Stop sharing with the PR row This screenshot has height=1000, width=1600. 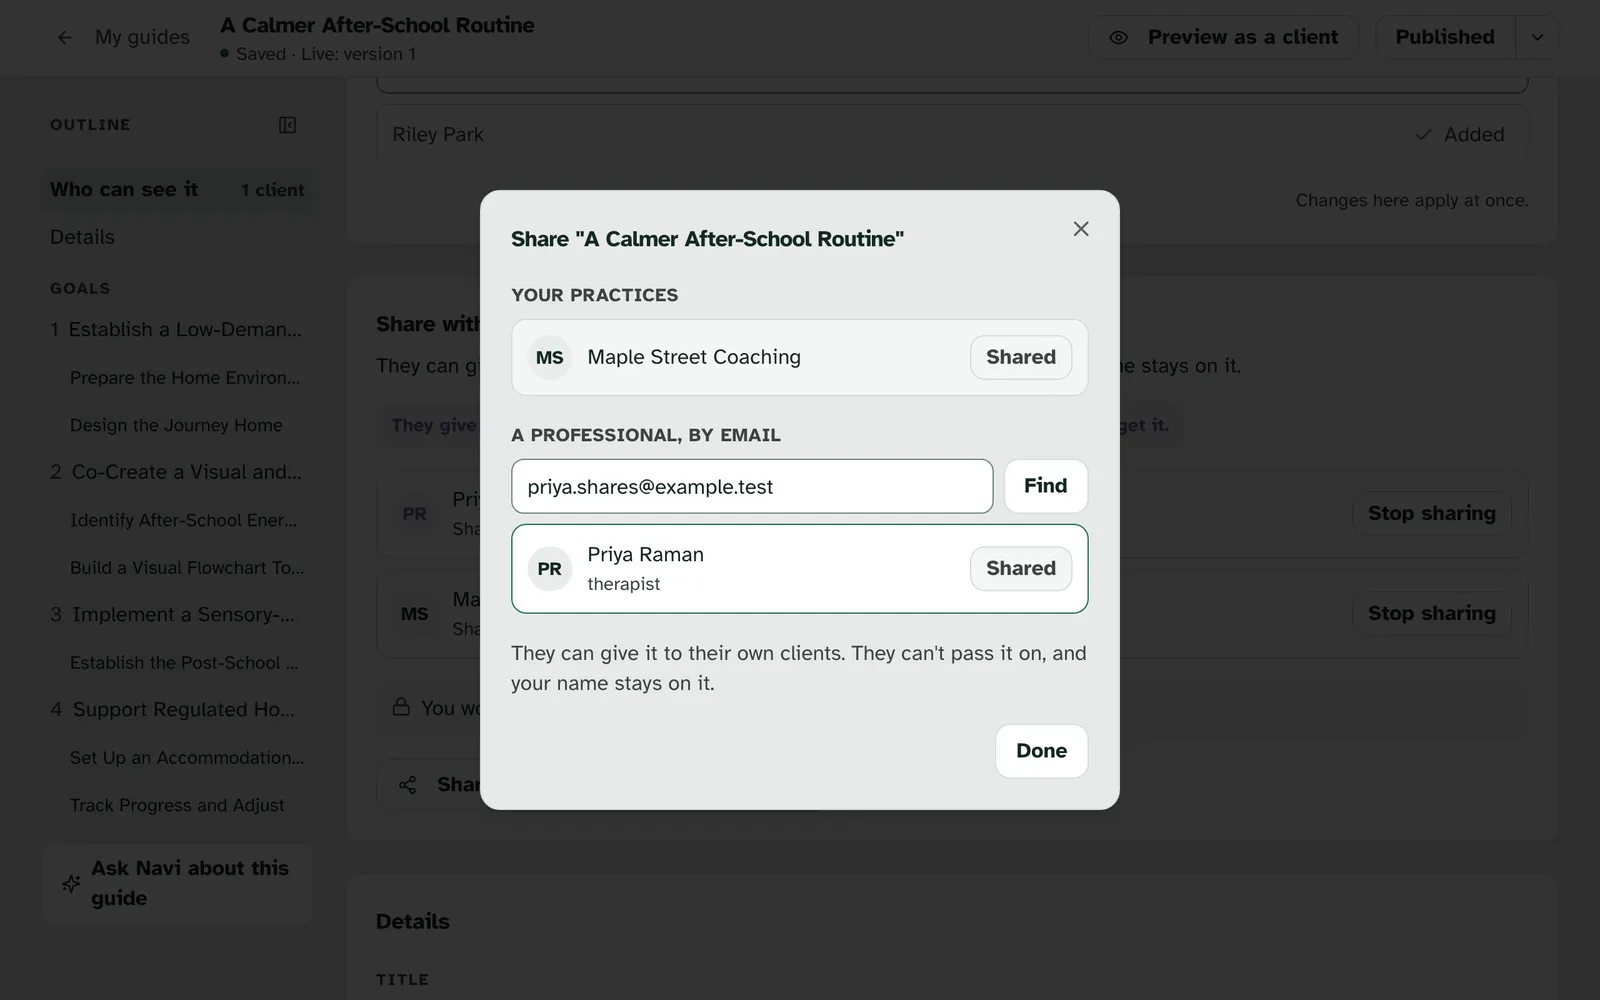coord(1432,513)
